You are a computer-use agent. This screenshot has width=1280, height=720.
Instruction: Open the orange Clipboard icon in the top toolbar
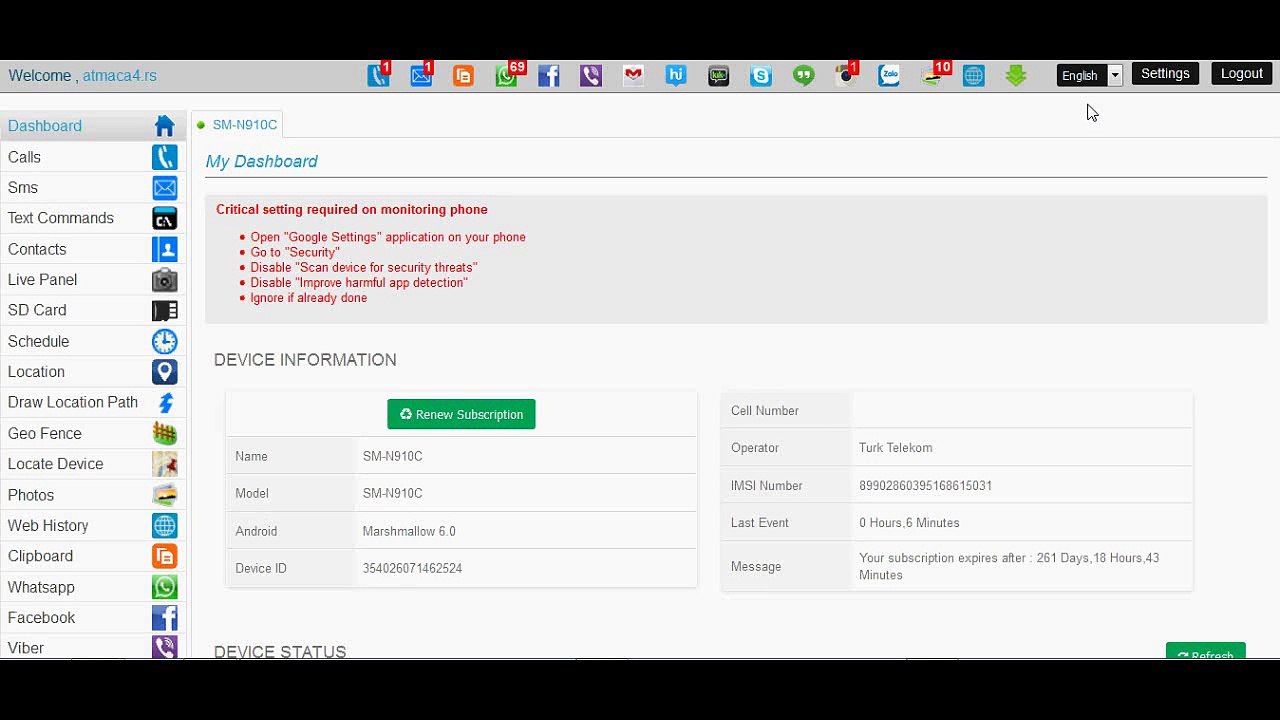[x=463, y=75]
